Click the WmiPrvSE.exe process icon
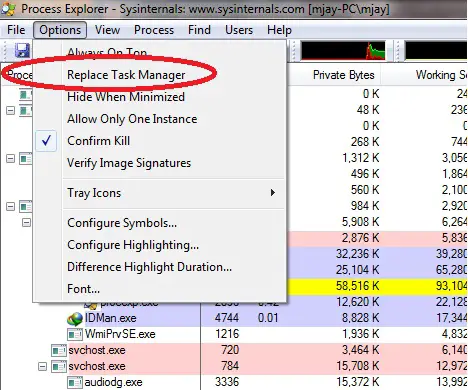 tap(75, 334)
